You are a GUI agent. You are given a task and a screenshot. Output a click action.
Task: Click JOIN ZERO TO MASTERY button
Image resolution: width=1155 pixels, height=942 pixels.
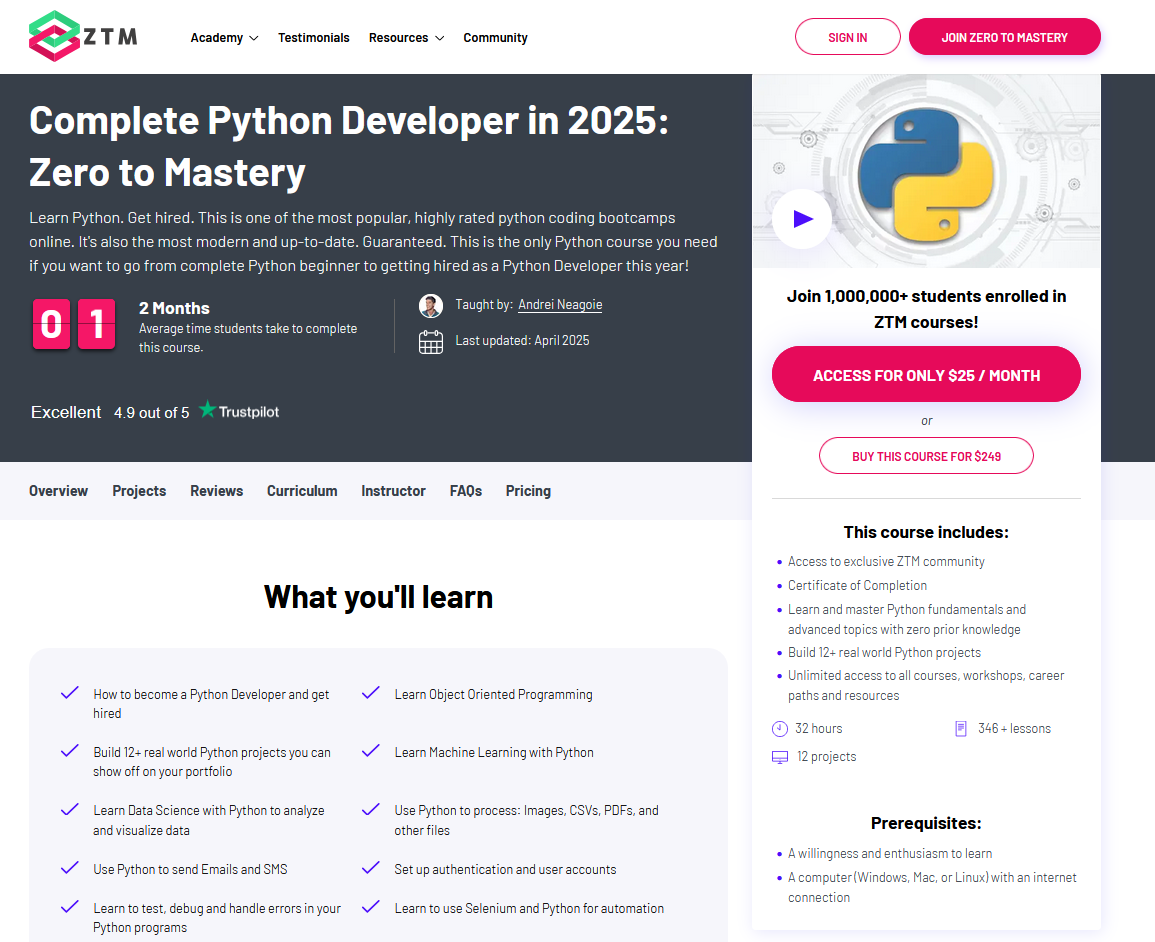pos(1004,37)
